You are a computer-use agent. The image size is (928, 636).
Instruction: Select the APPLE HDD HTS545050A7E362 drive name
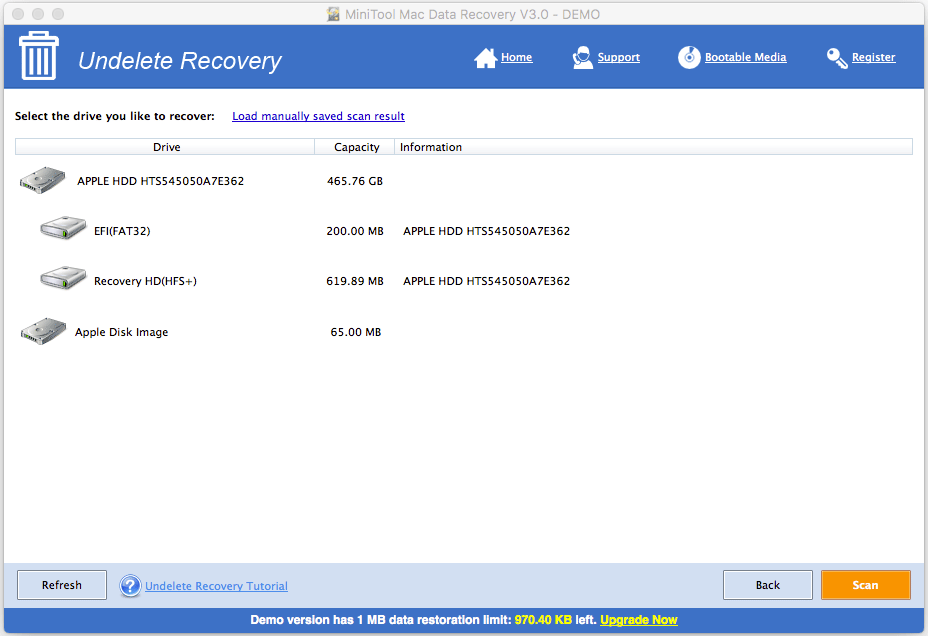160,181
